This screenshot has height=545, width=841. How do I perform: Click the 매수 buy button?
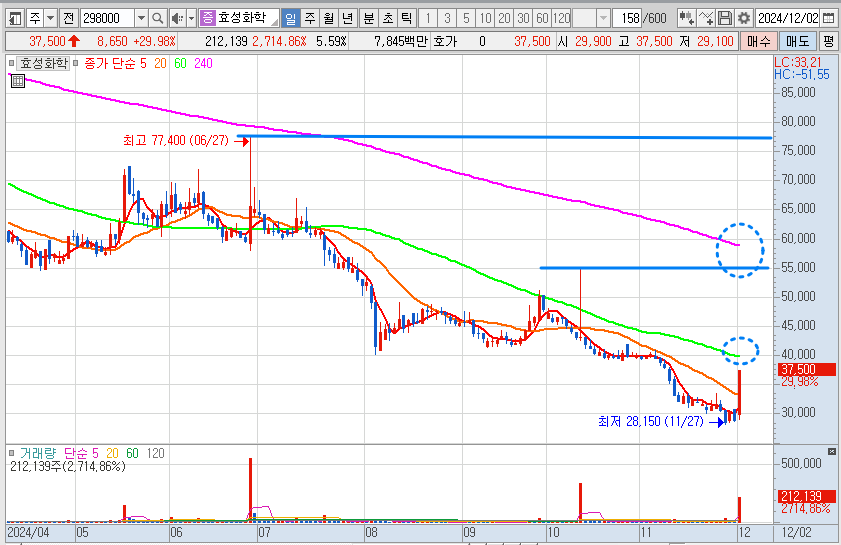point(758,41)
